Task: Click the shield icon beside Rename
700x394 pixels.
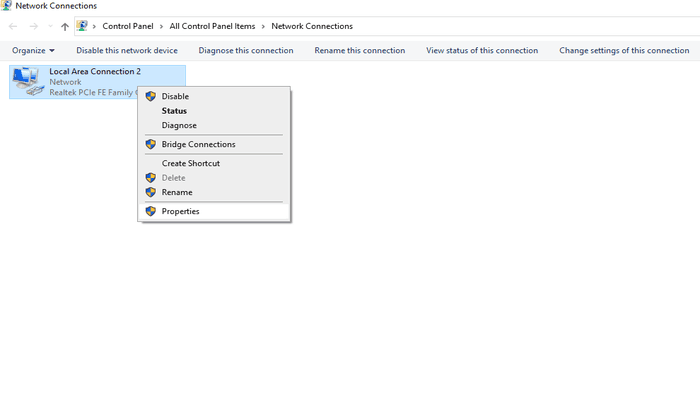Action: (x=151, y=192)
